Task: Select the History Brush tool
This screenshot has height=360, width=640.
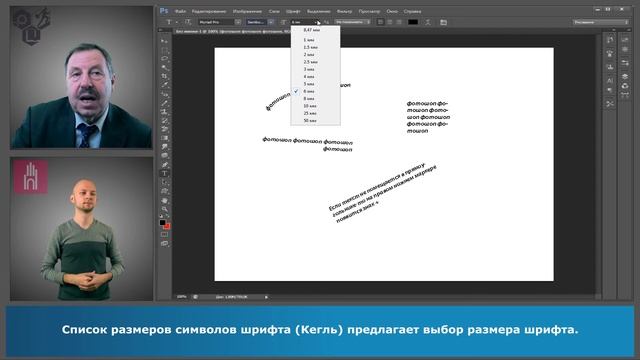Action: (164, 121)
